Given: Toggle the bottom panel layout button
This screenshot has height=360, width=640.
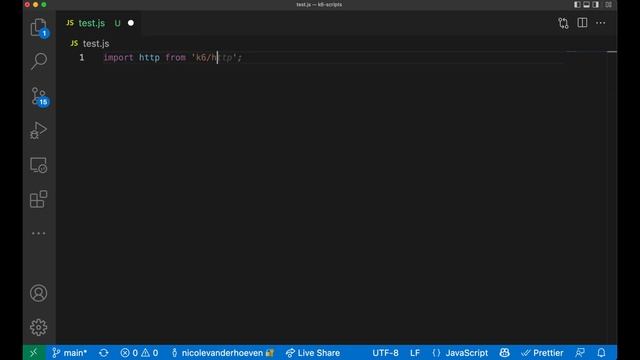Looking at the screenshot, I should click(x=587, y=4).
